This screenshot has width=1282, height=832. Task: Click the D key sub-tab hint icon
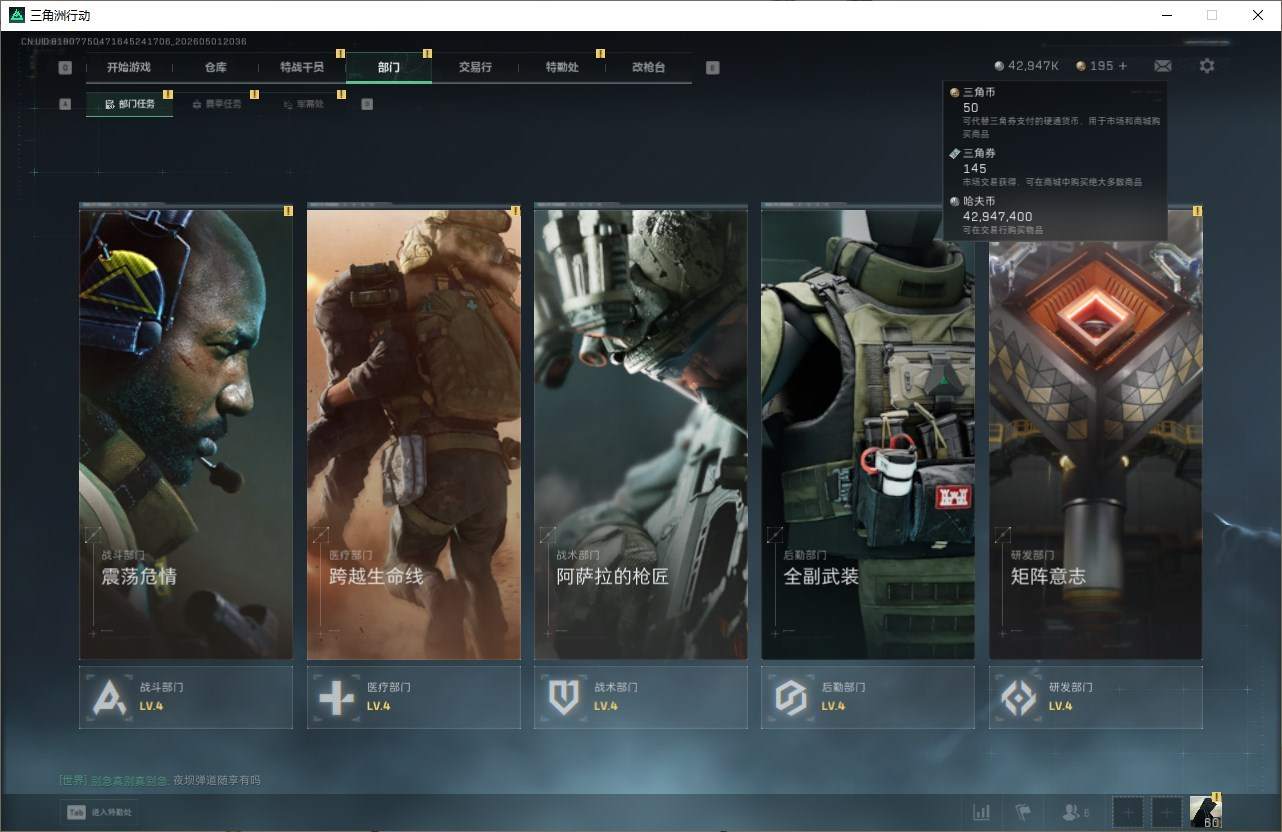pyautogui.click(x=367, y=104)
